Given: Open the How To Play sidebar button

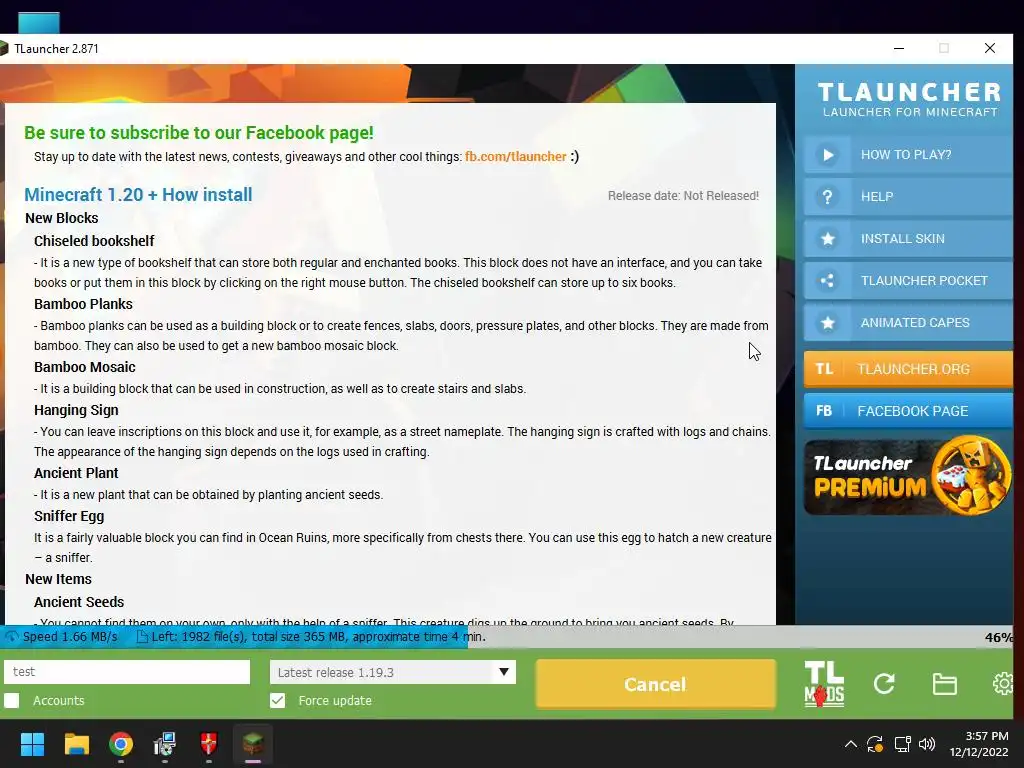Looking at the screenshot, I should point(908,155).
